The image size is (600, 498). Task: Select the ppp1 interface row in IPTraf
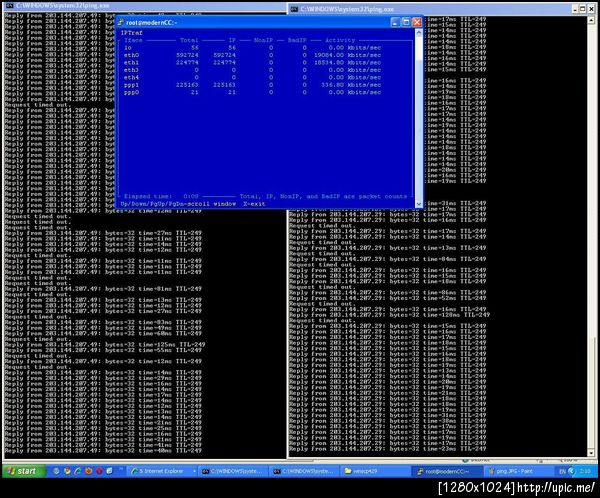pyautogui.click(x=253, y=85)
